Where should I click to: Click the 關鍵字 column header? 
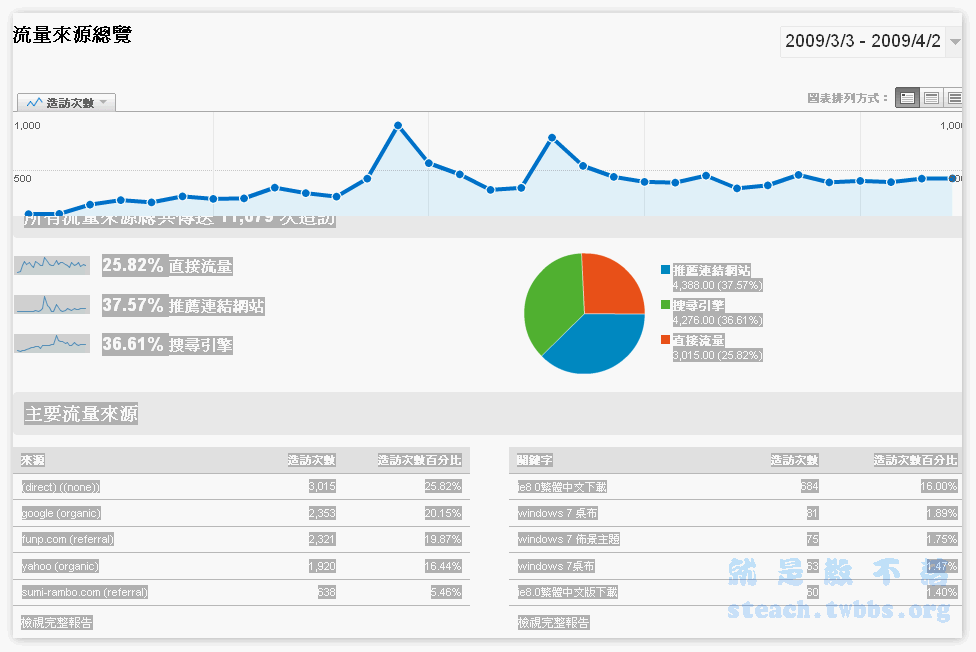pyautogui.click(x=535, y=460)
